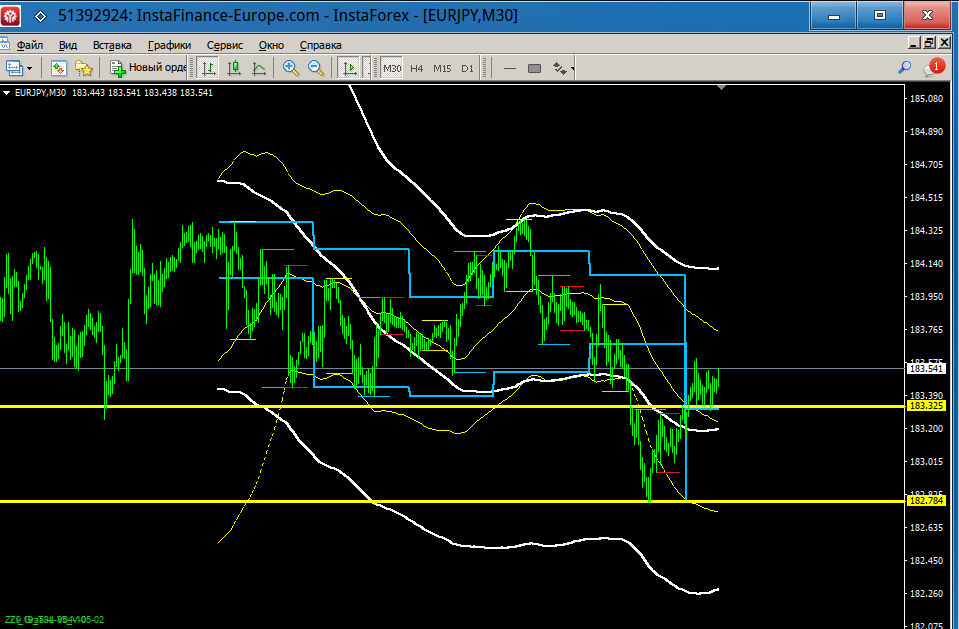Open the Файл menu
This screenshot has width=959, height=629.
point(29,45)
